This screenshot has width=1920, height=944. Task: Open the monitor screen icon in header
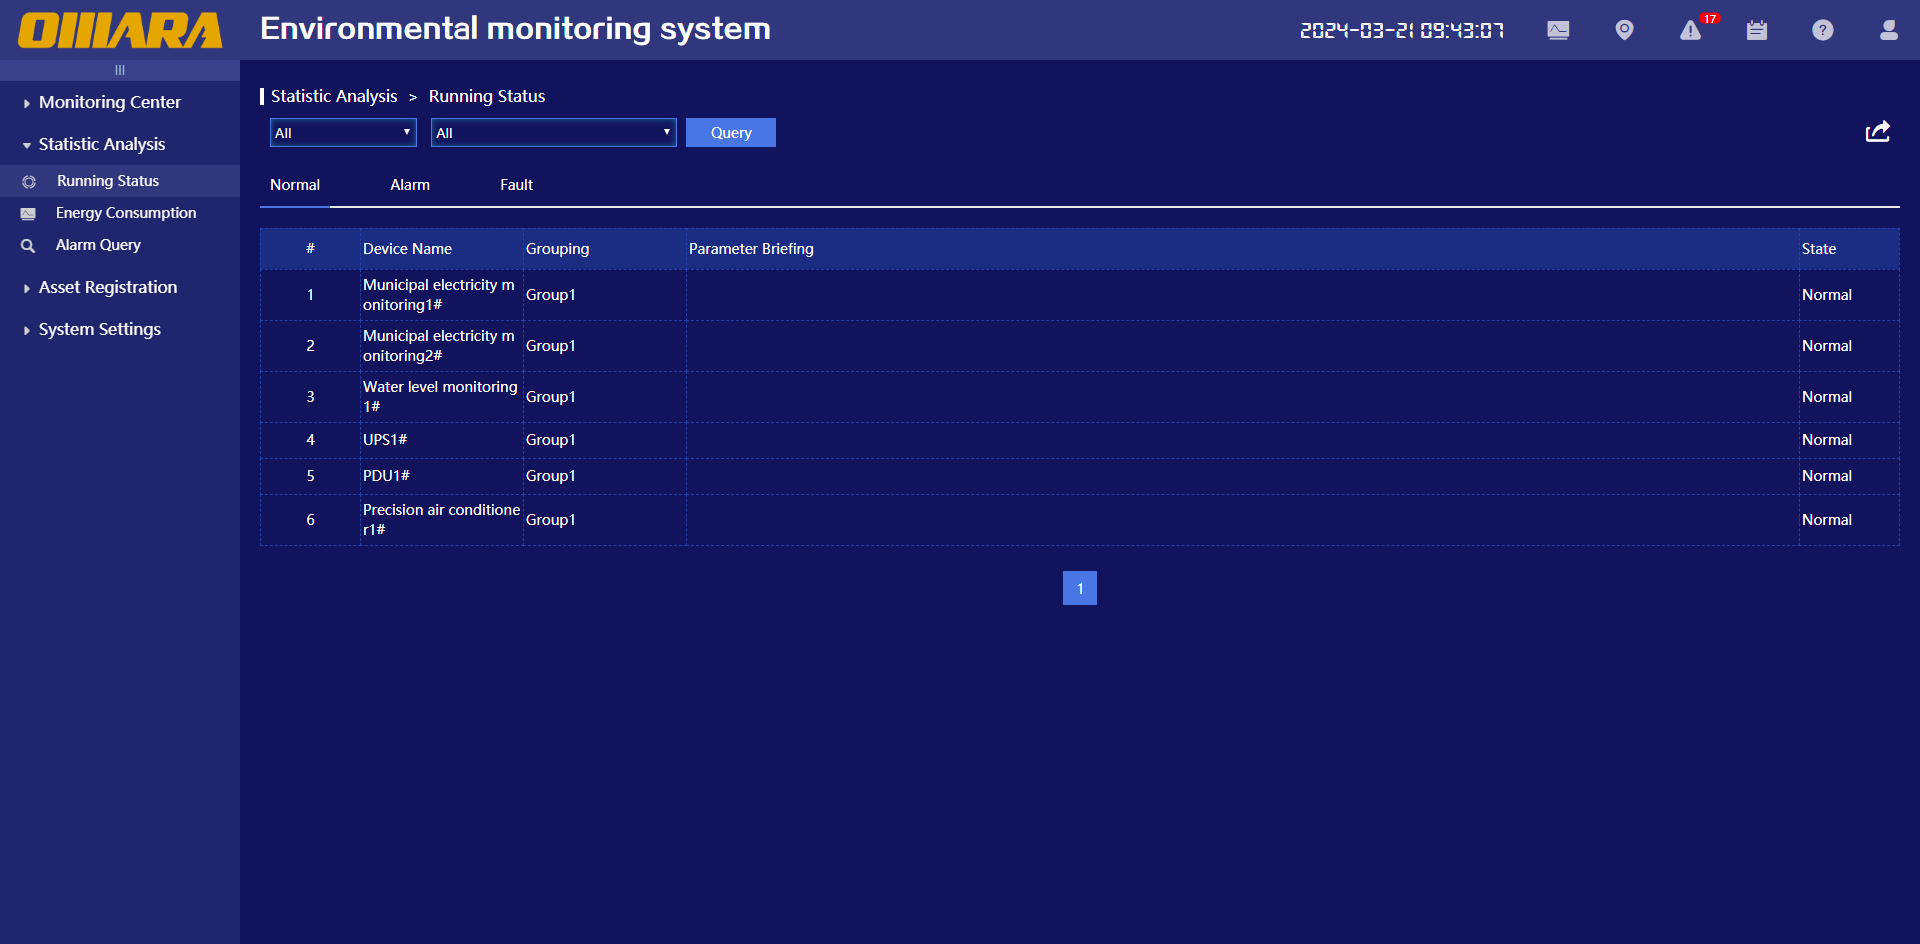click(x=1558, y=30)
